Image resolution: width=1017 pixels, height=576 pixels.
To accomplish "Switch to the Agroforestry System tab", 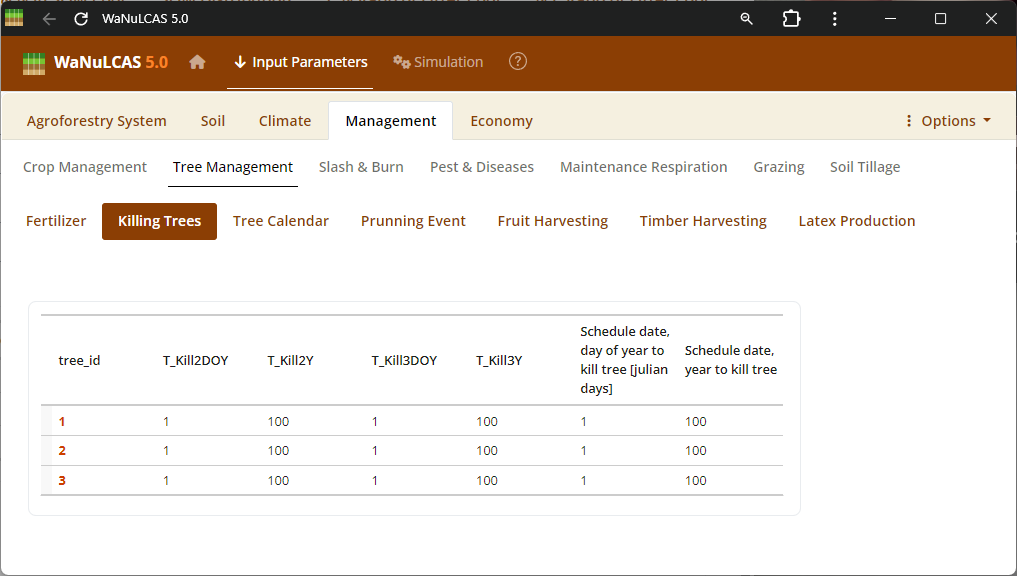I will click(x=97, y=121).
